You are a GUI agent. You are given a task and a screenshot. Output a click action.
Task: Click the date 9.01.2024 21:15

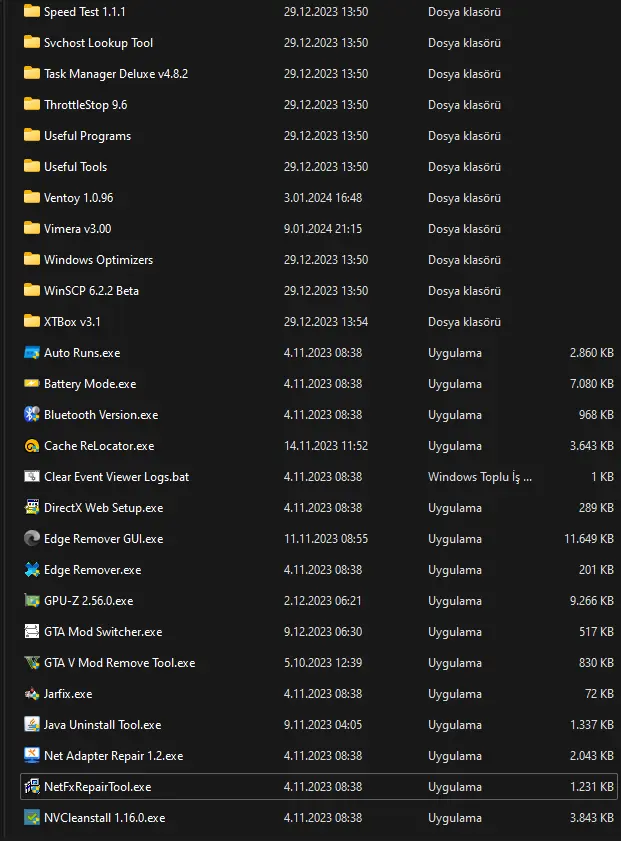click(x=323, y=229)
